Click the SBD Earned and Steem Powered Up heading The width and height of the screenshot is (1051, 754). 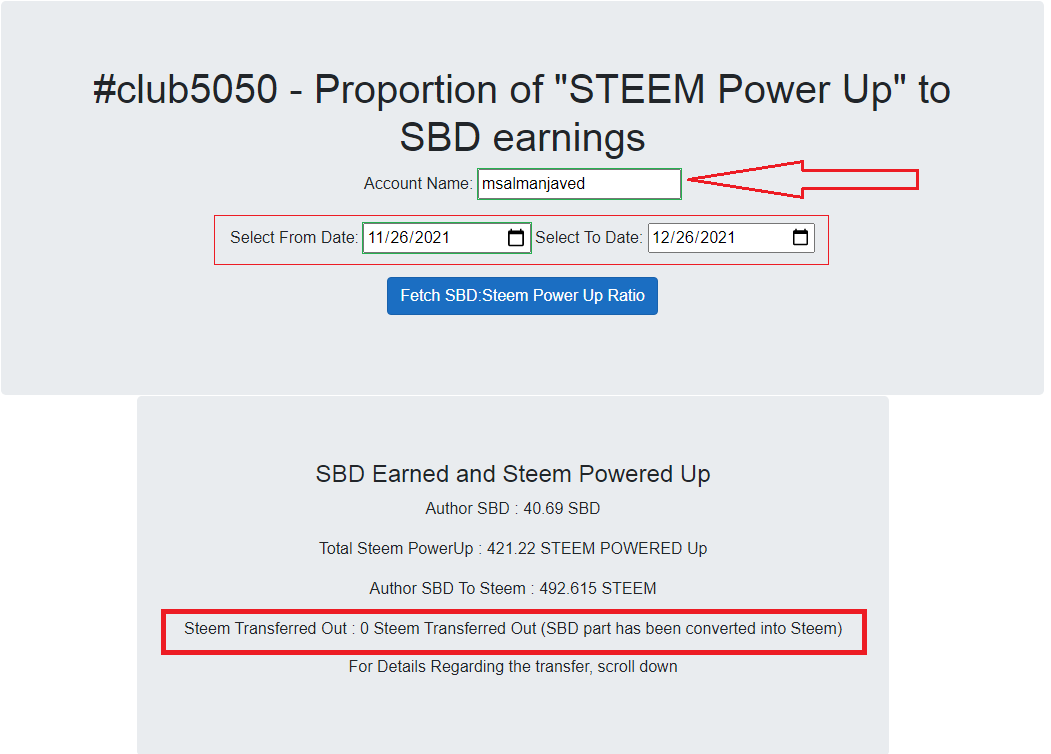[513, 474]
